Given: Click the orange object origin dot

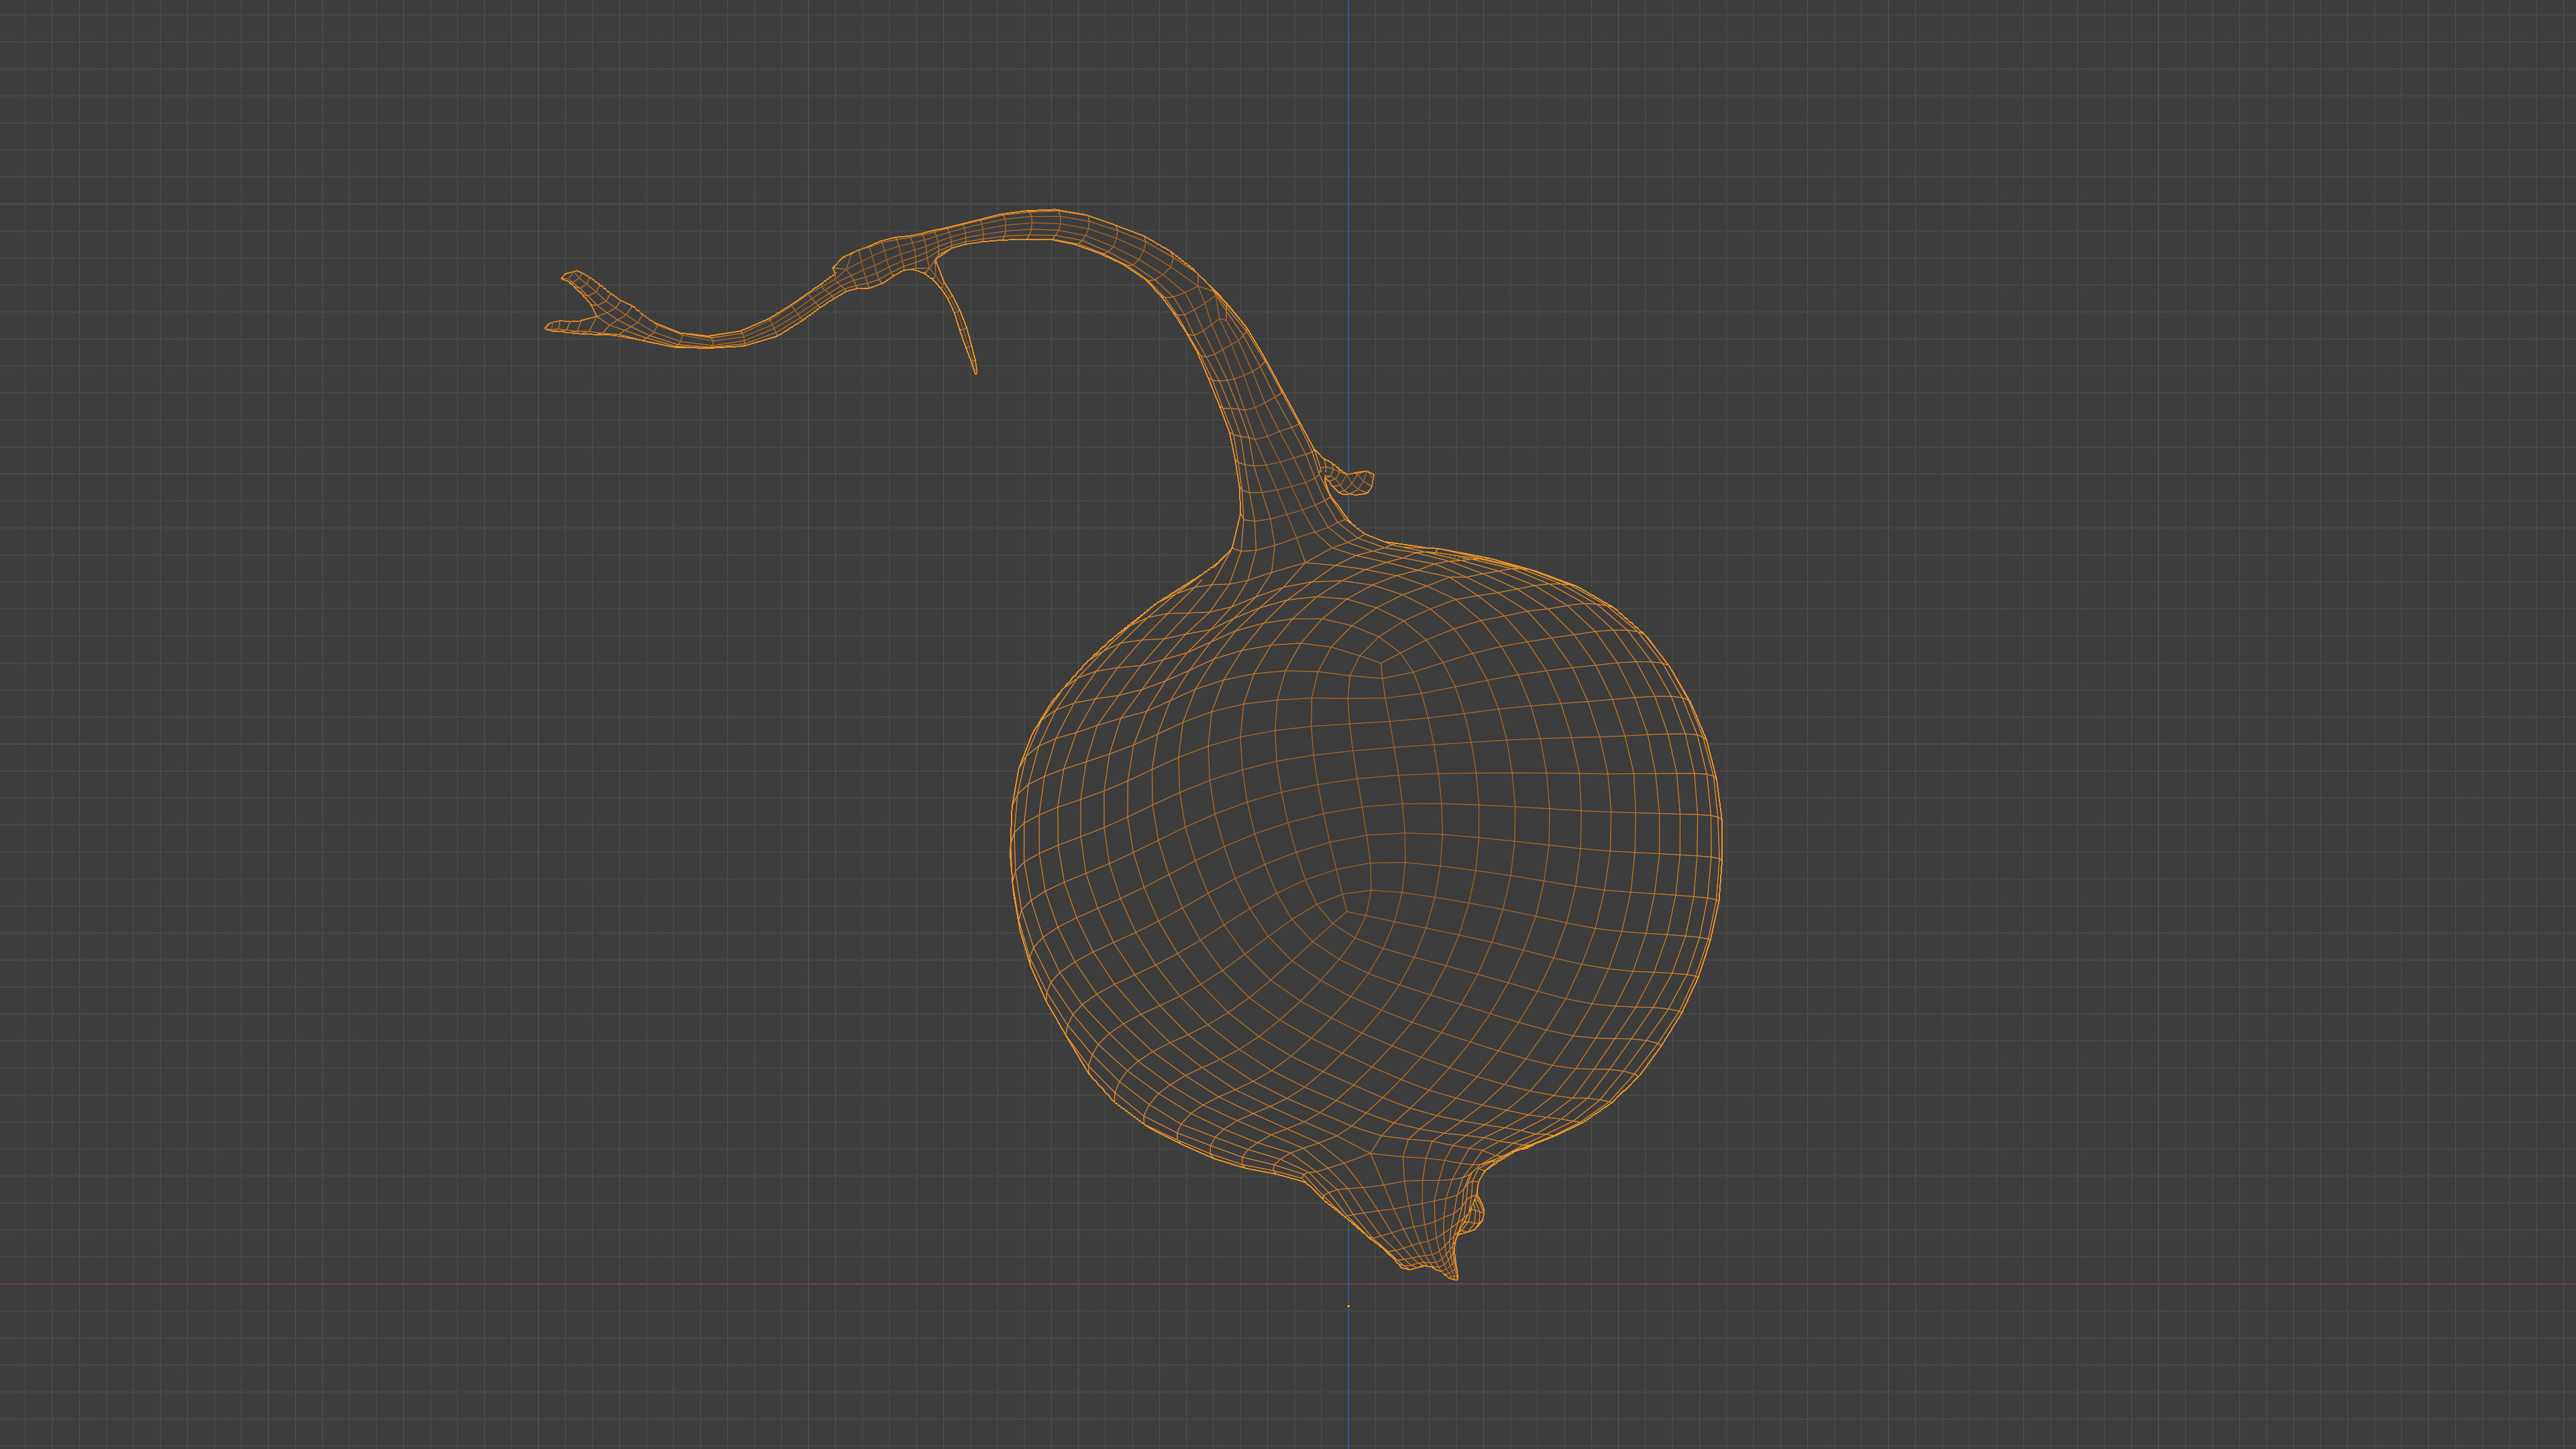Looking at the screenshot, I should 1348,1306.
